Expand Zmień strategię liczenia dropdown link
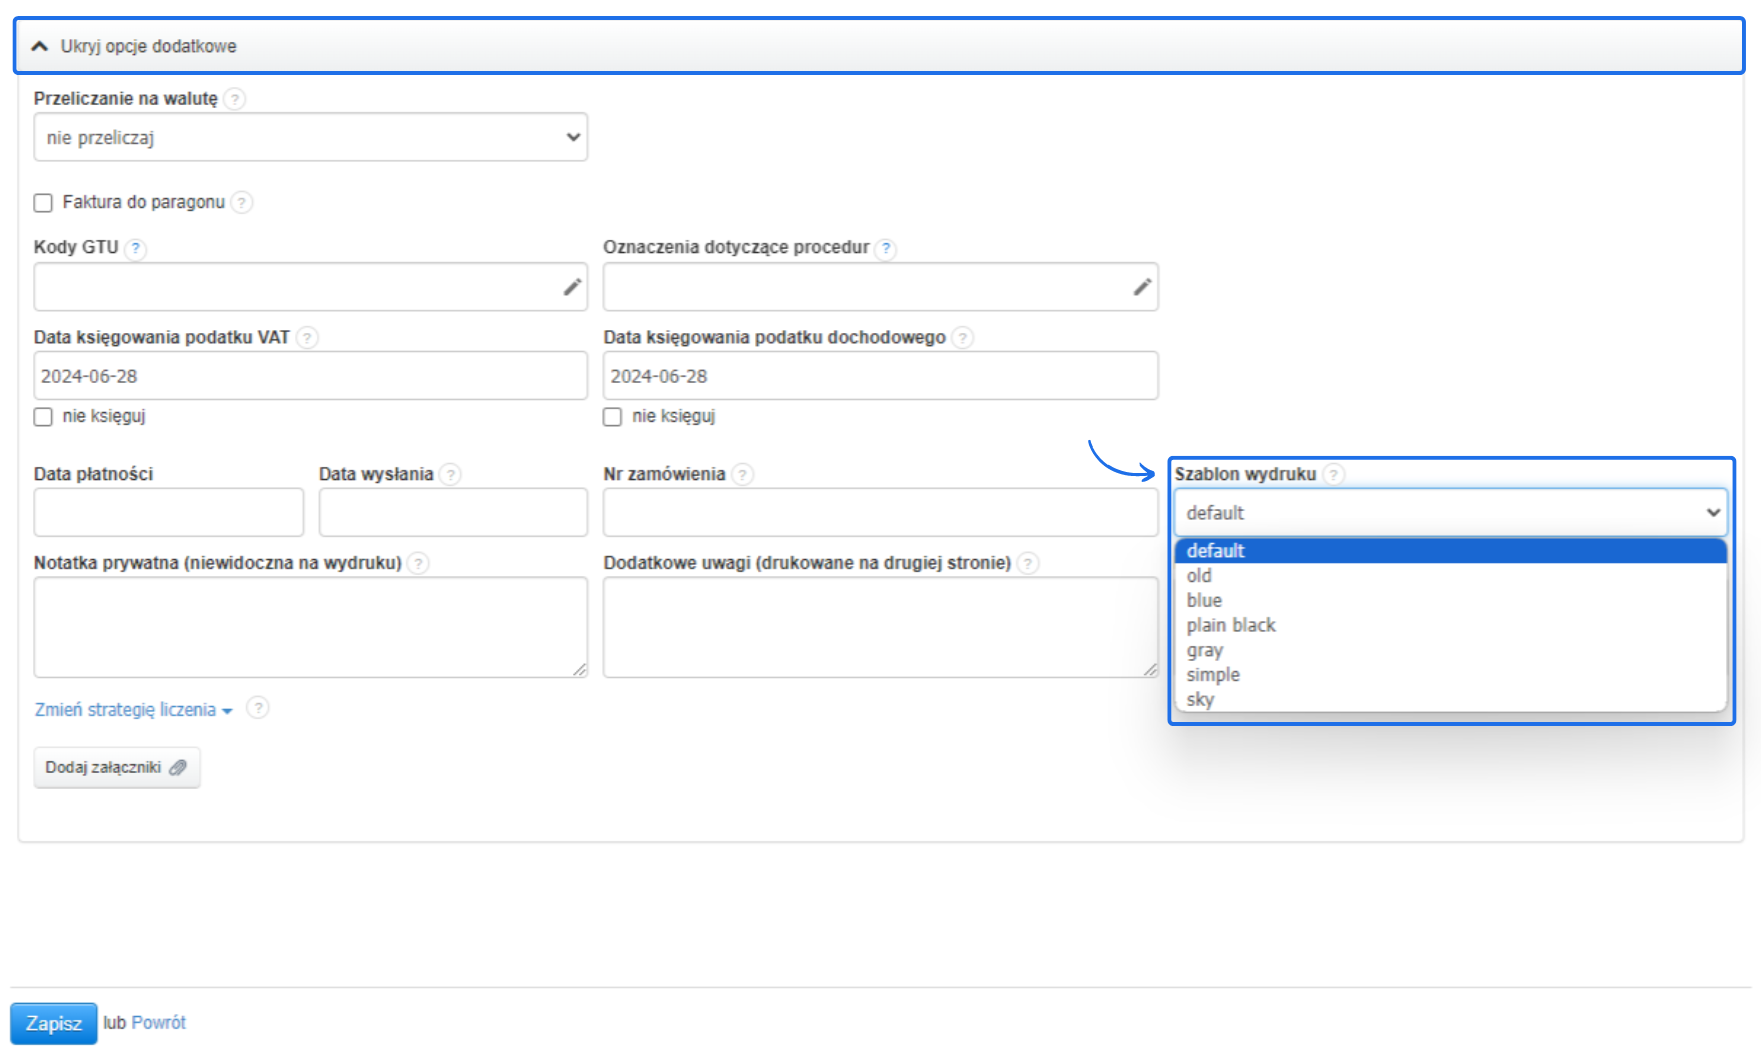This screenshot has height=1052, width=1761. pyautogui.click(x=133, y=710)
